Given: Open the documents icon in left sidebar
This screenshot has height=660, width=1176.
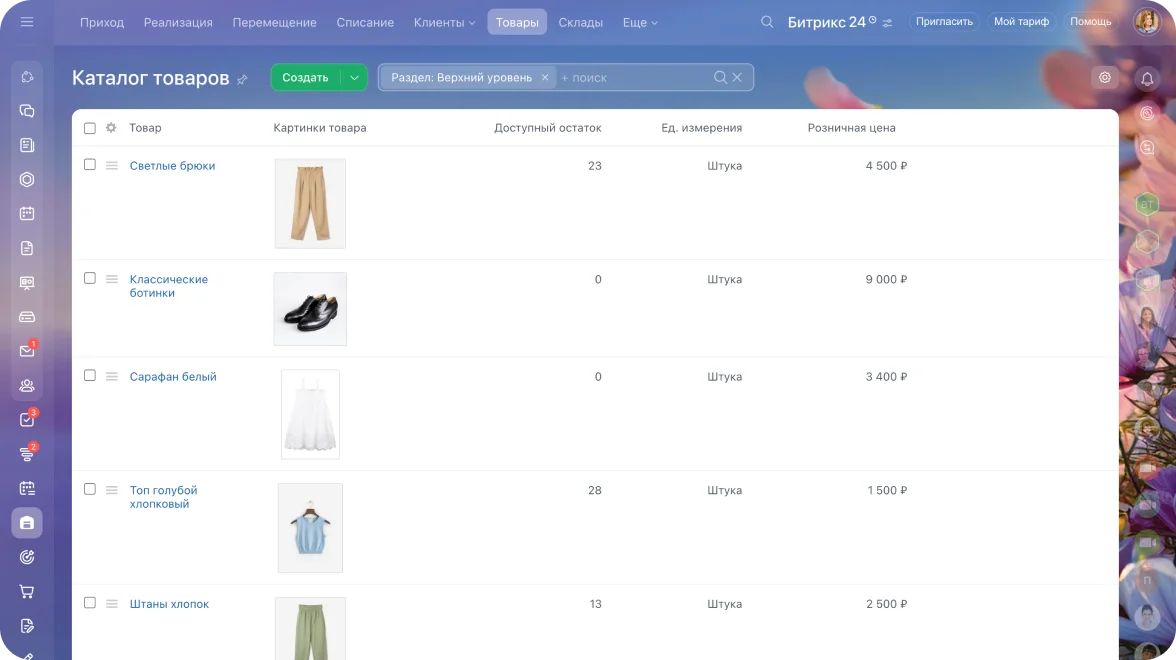Looking at the screenshot, I should [x=27, y=248].
